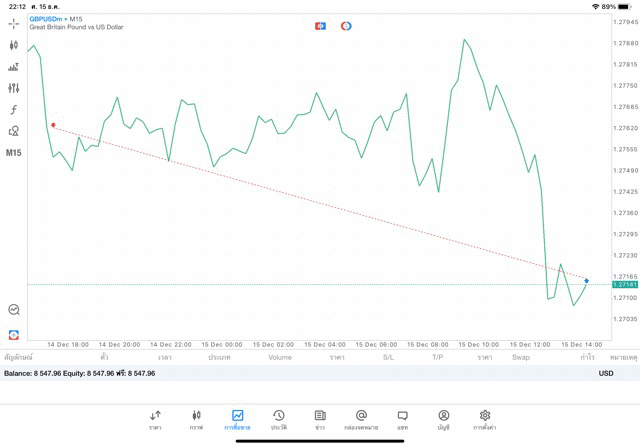The width and height of the screenshot is (640, 447).
Task: Click the red trendline start point
Action: [53, 125]
